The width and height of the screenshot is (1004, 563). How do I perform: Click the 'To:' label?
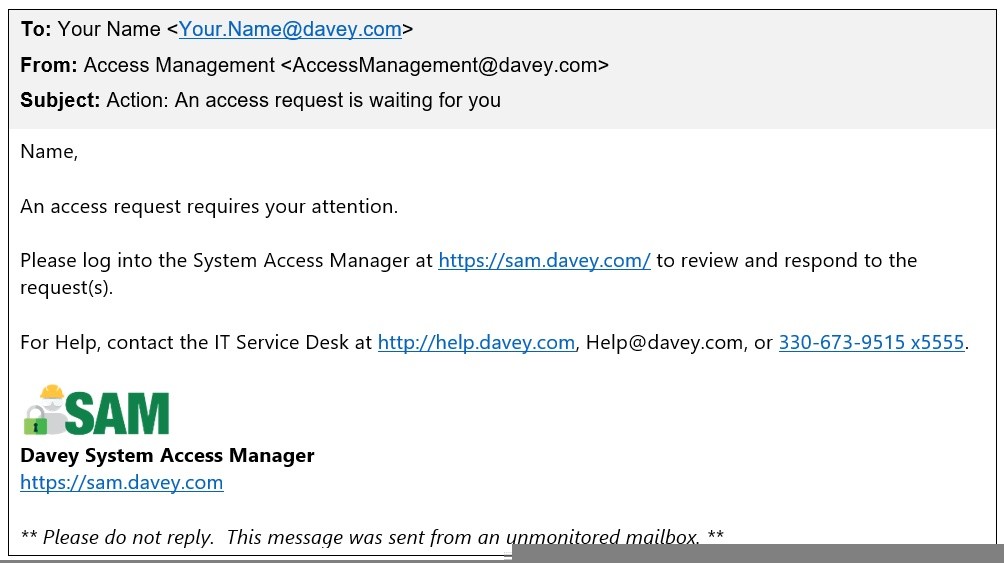[36, 29]
